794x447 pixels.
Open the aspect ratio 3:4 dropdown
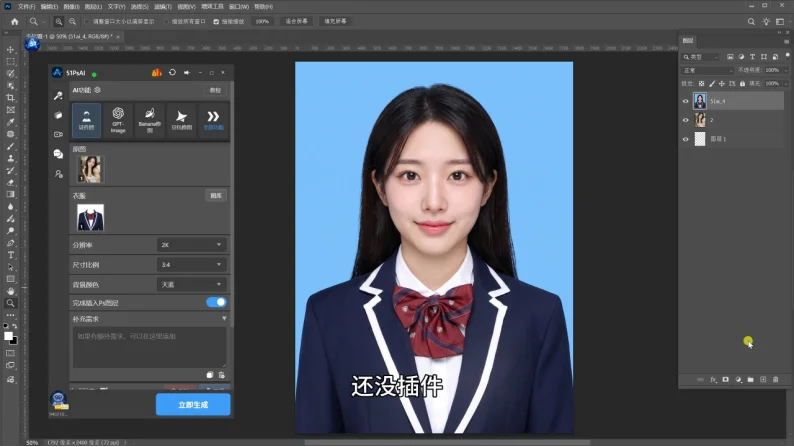pyautogui.click(x=192, y=264)
